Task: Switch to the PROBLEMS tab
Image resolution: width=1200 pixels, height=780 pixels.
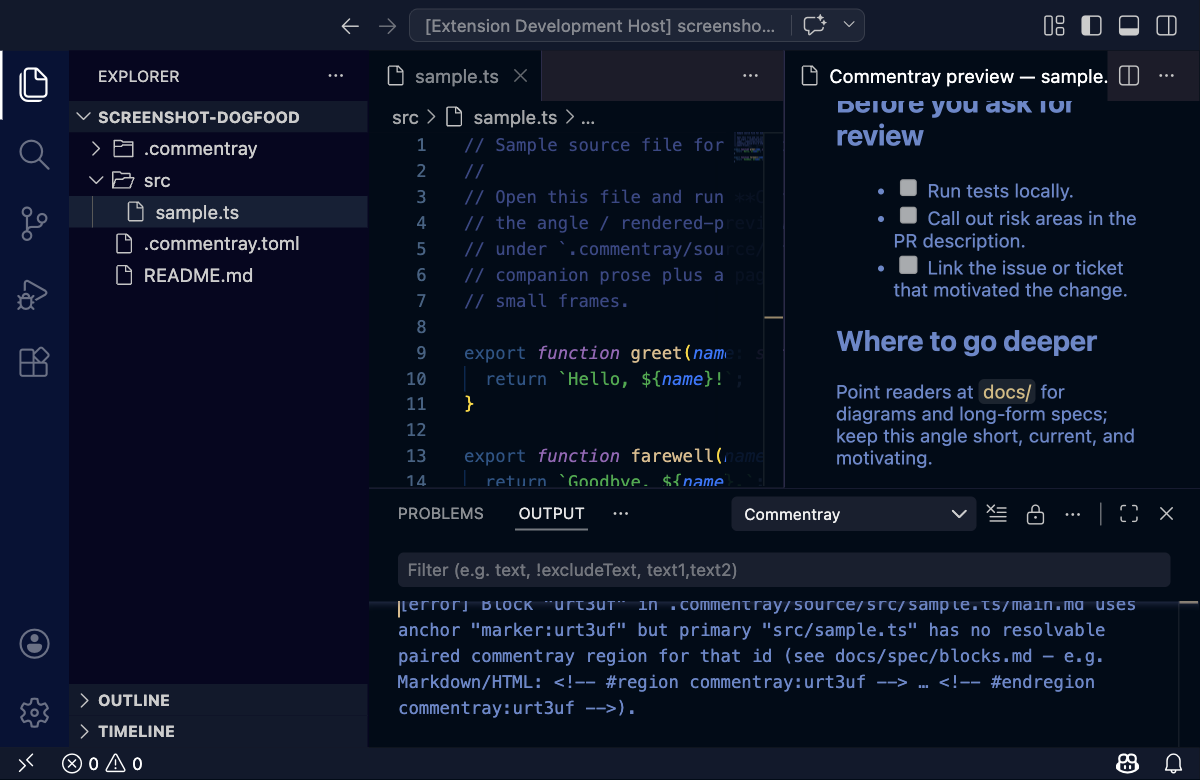Action: tap(440, 514)
